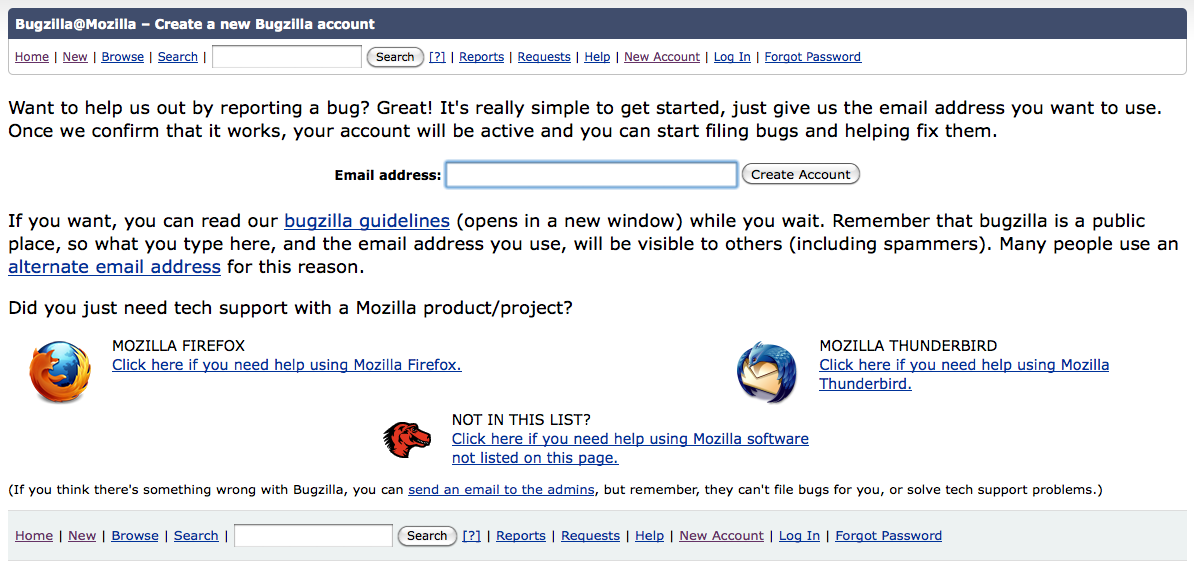Click the Mozilla Thunderbird logo icon
The width and height of the screenshot is (1194, 569).
point(767,373)
